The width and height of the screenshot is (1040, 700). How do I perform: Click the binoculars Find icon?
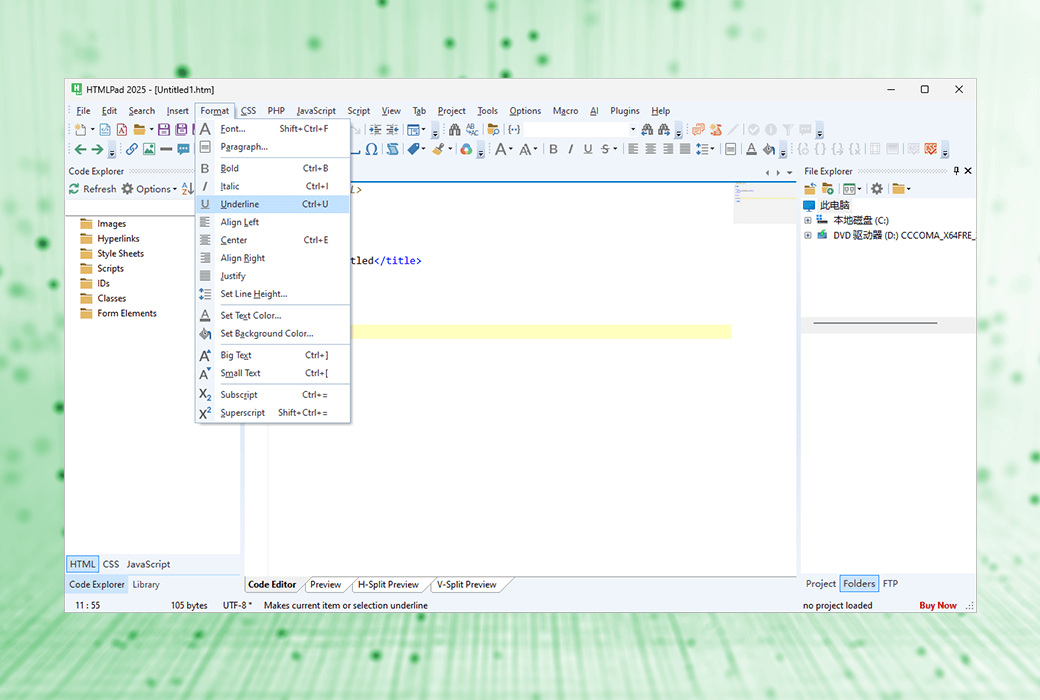click(454, 129)
